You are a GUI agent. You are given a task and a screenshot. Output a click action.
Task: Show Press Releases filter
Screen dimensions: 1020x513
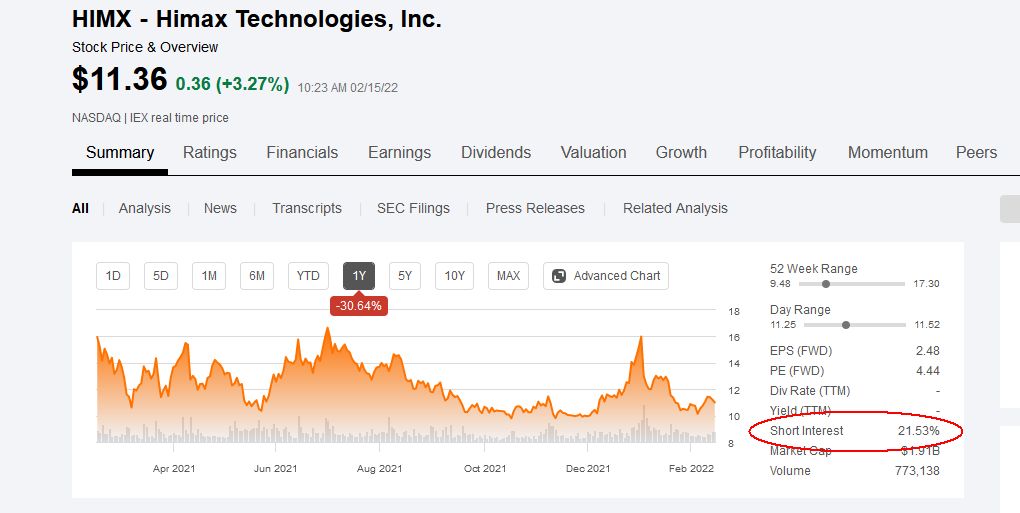[535, 208]
